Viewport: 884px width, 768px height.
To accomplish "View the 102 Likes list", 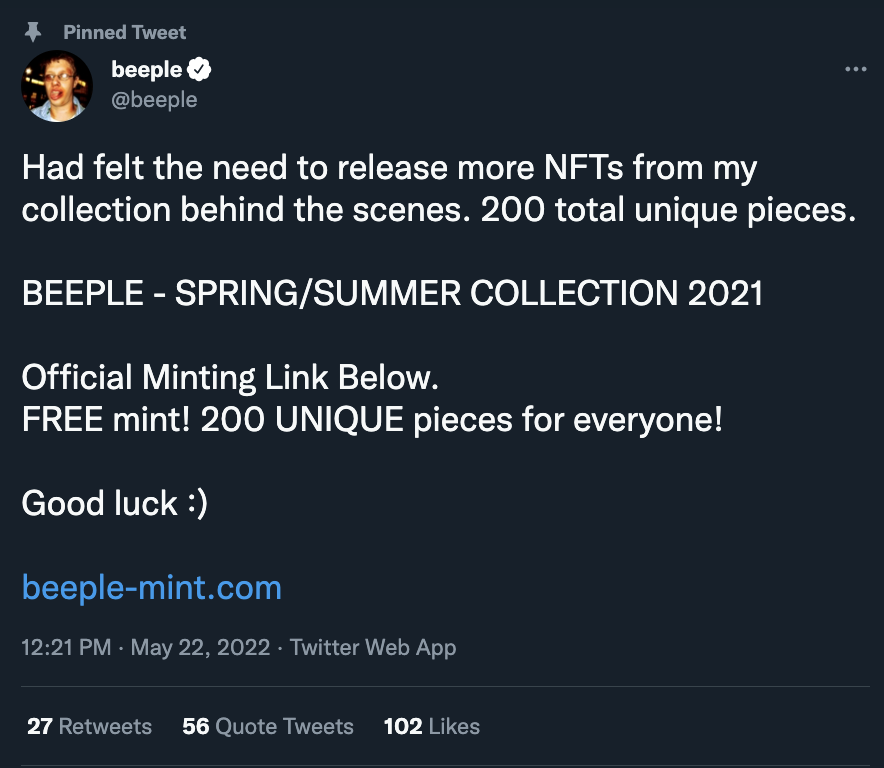I will click(x=431, y=726).
